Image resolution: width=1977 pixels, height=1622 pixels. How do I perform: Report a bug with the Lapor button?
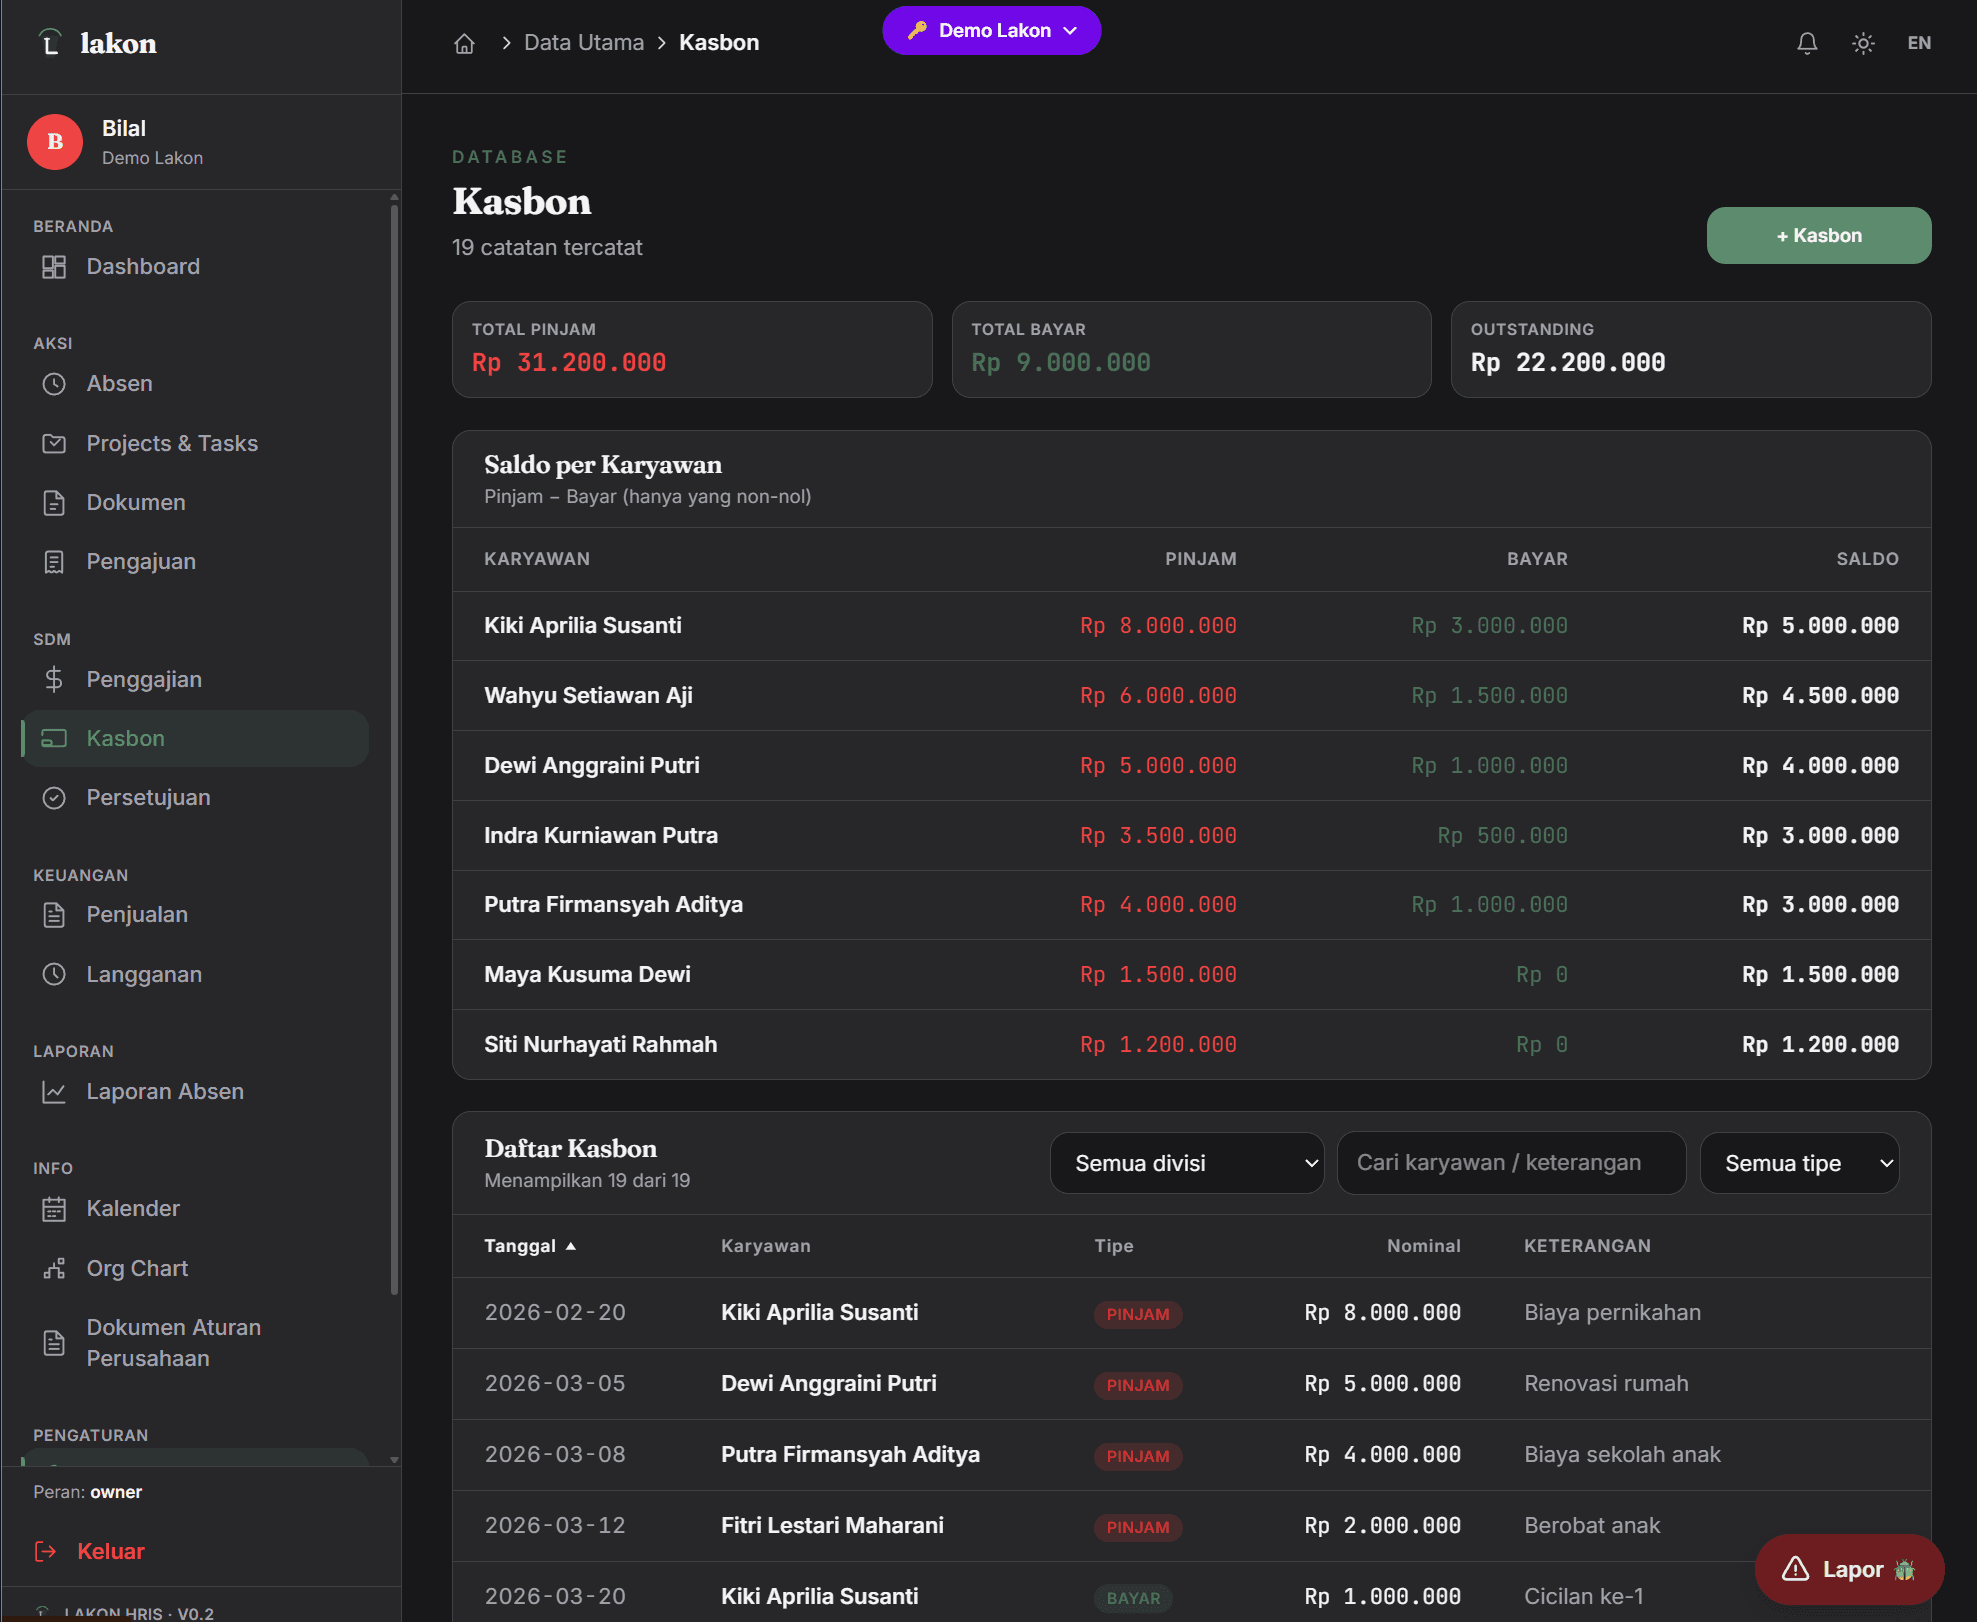[1849, 1570]
